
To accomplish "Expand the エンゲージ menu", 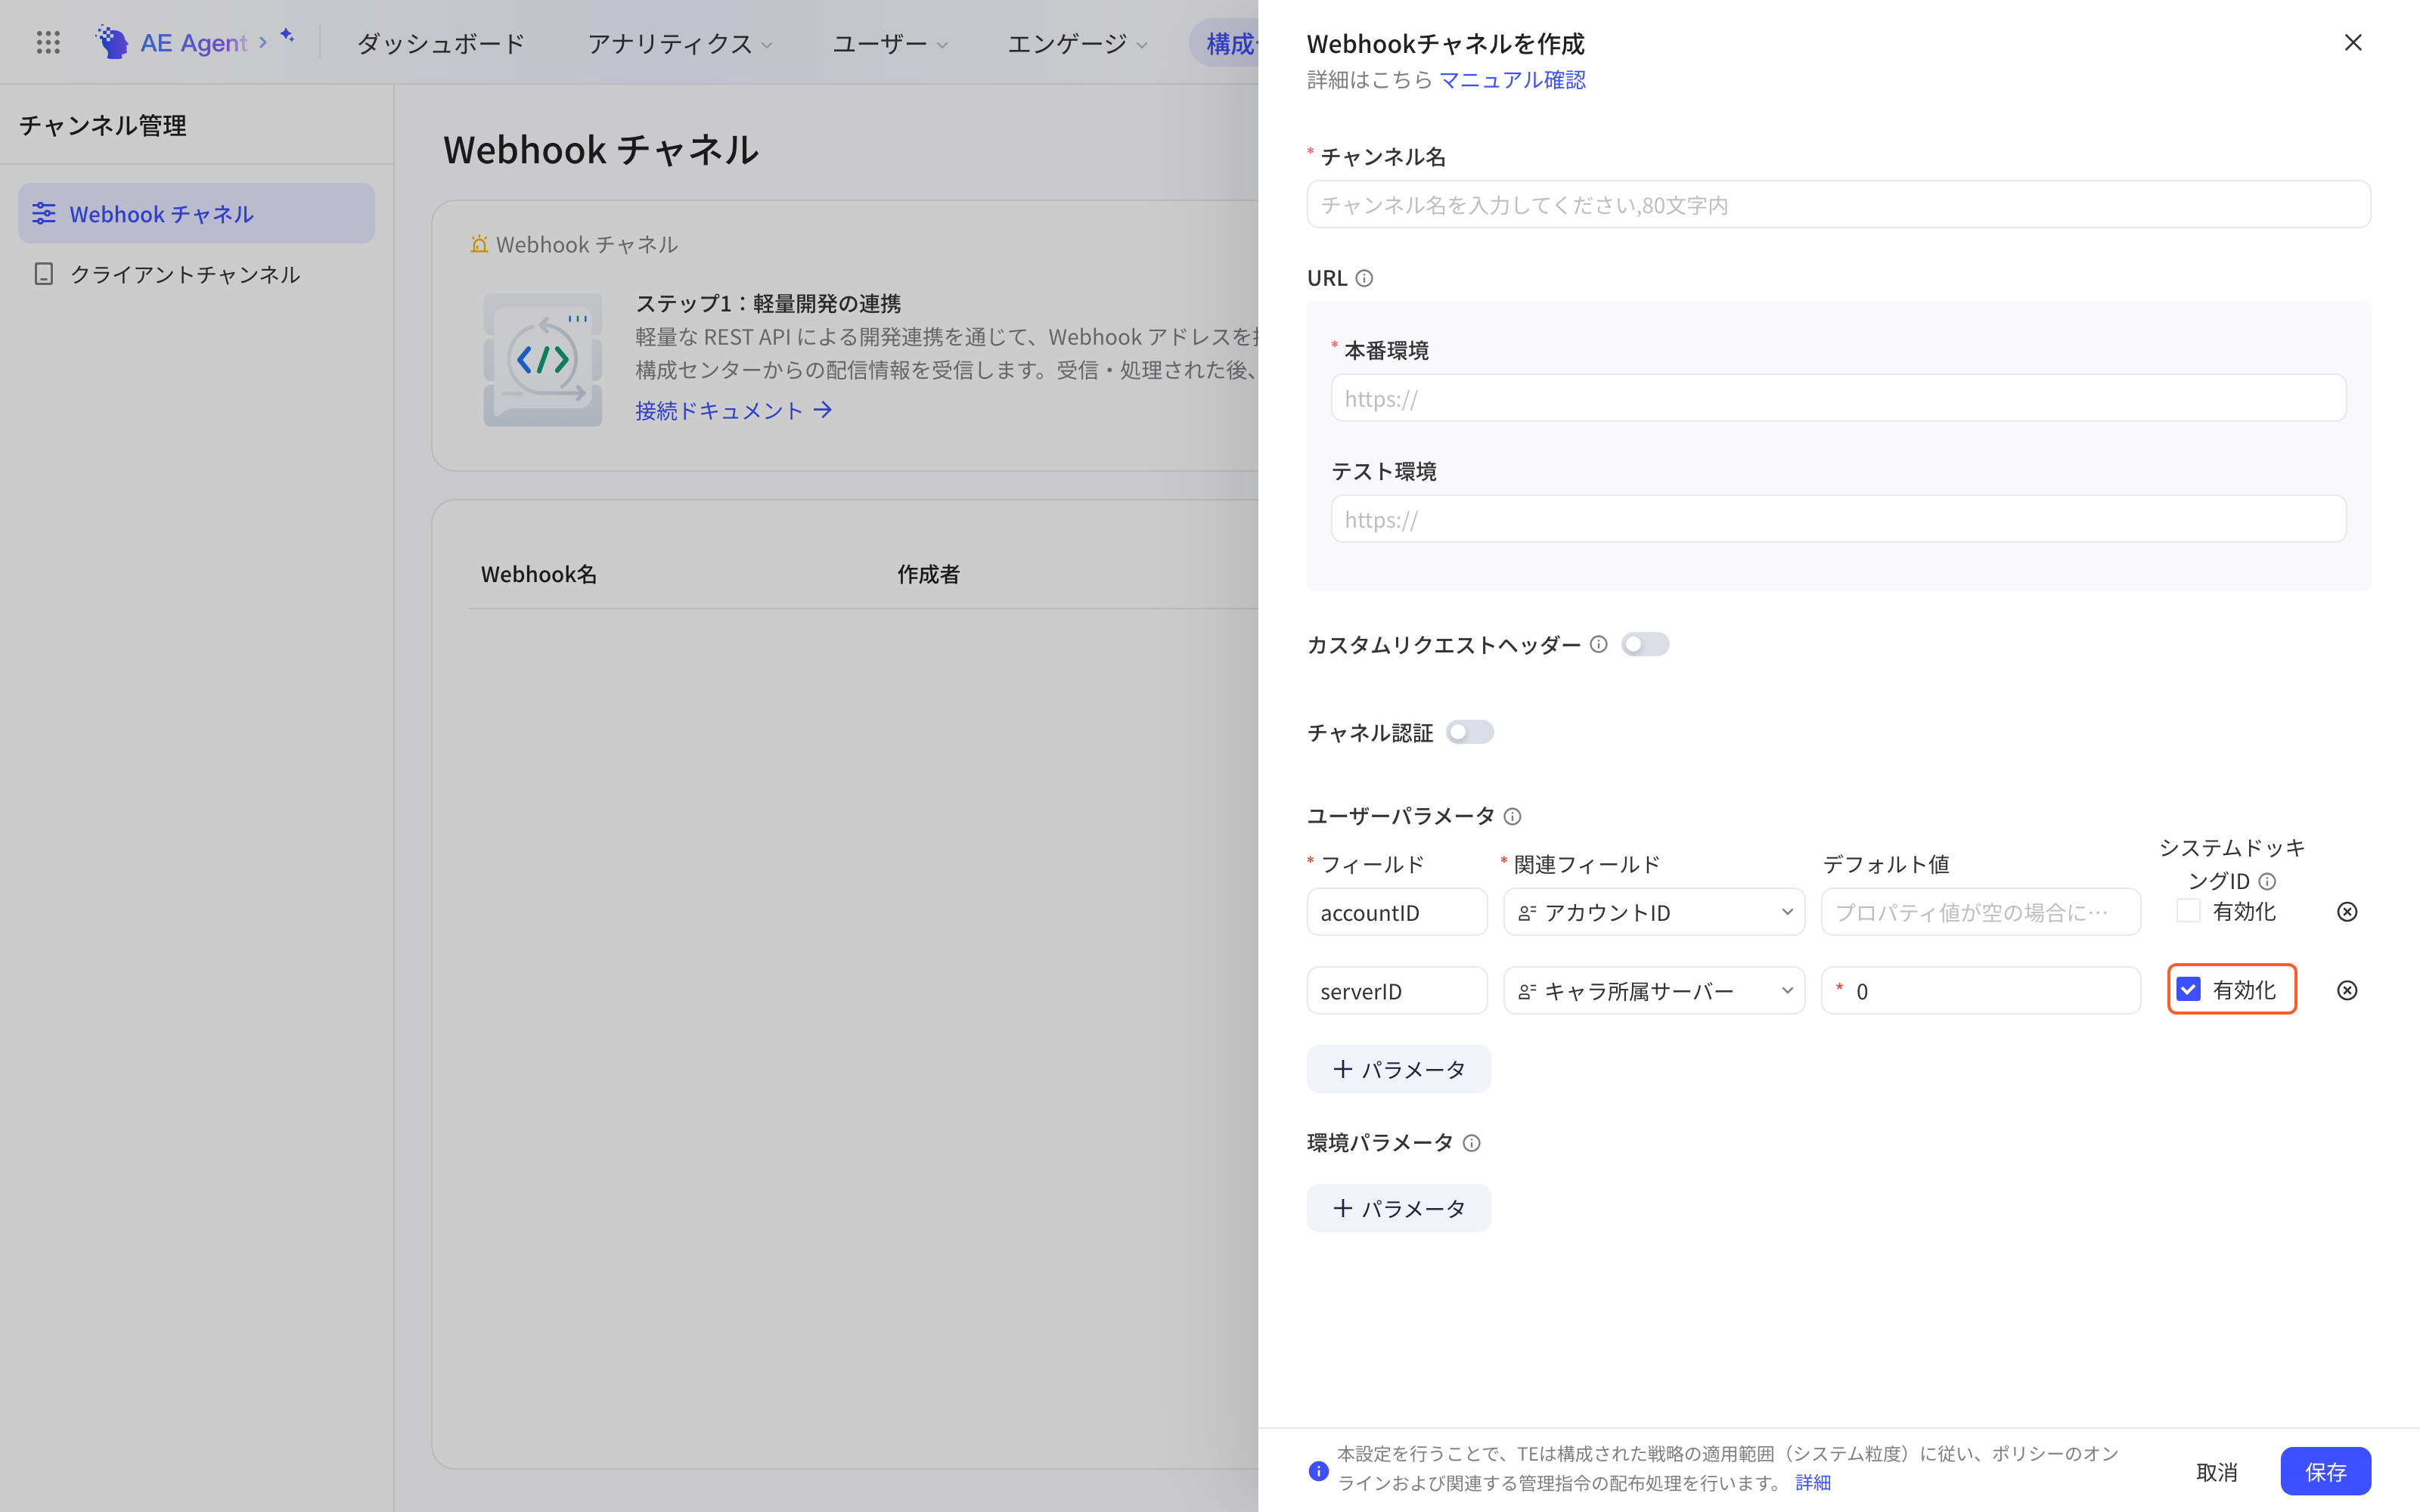I will (1077, 43).
